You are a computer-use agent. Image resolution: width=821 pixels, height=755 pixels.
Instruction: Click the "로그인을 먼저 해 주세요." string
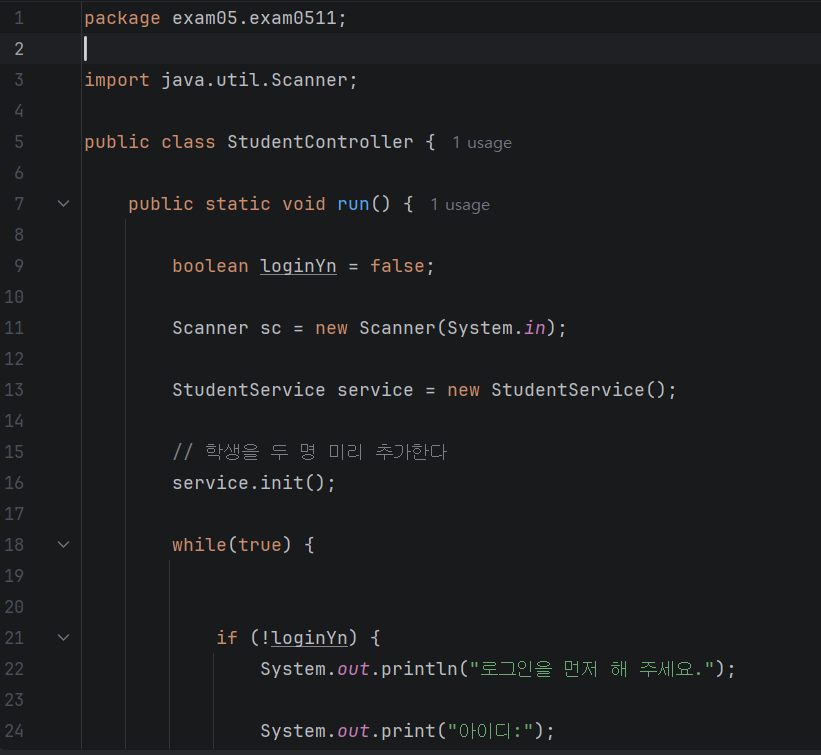(x=592, y=669)
